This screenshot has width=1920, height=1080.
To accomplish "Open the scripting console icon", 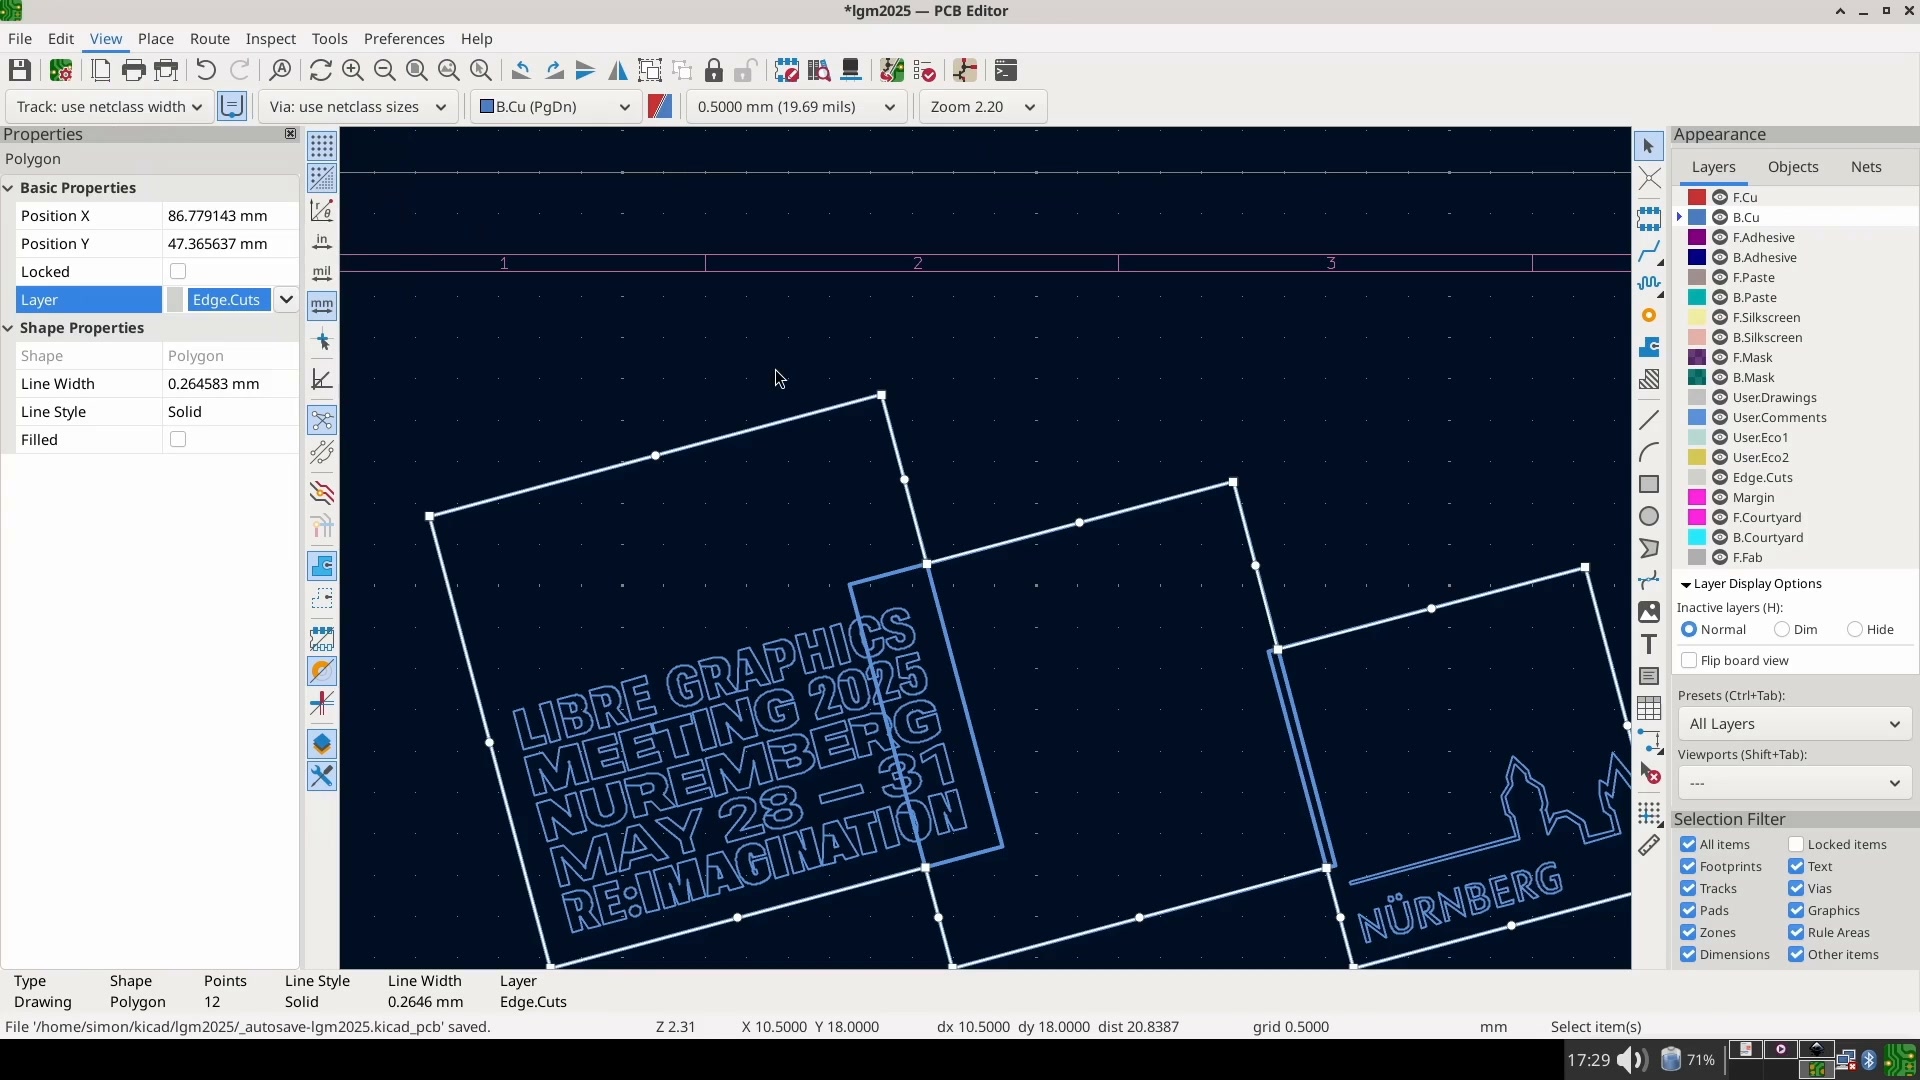I will [x=1006, y=70].
